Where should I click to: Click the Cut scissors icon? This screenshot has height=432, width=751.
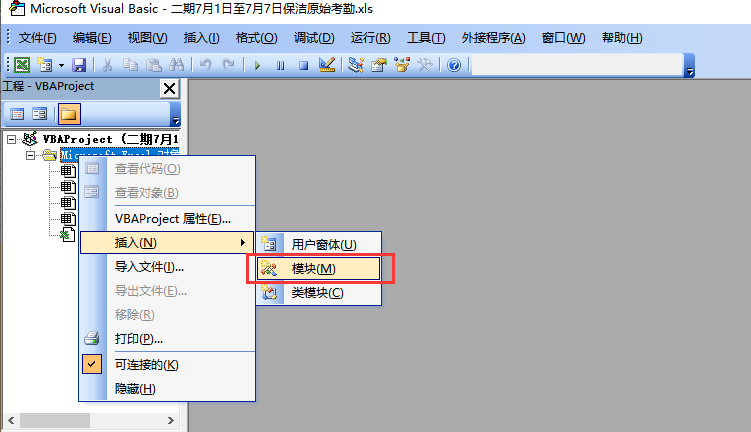point(108,65)
